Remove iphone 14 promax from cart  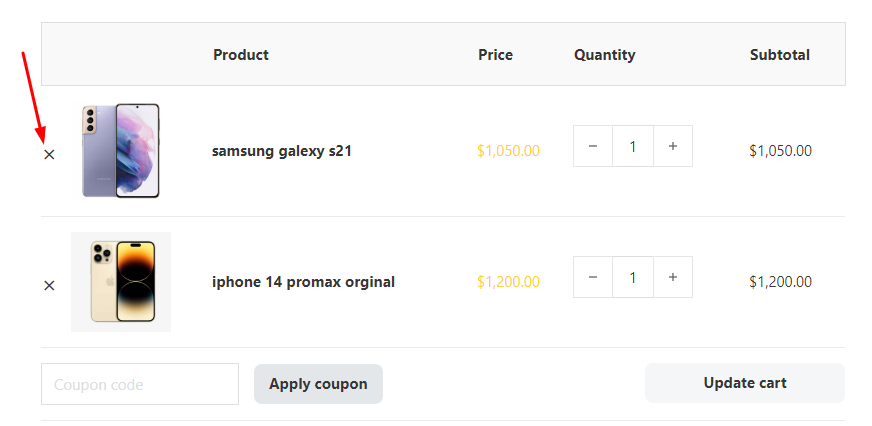pyautogui.click(x=49, y=286)
